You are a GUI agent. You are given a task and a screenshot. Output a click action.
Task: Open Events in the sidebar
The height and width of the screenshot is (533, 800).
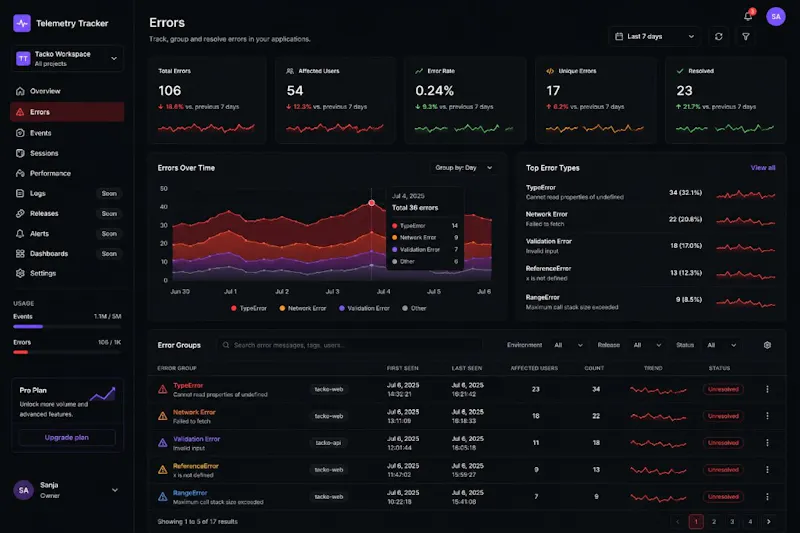click(67, 133)
